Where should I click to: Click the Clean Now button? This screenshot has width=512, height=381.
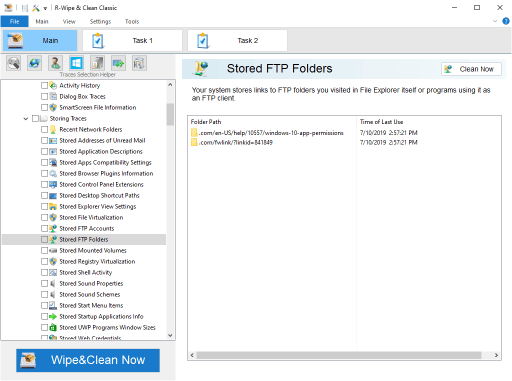coord(471,69)
